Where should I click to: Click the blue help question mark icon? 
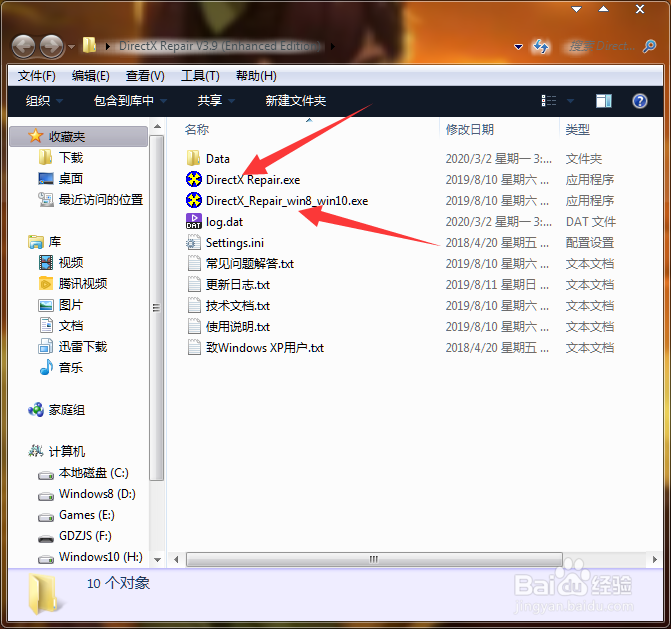pyautogui.click(x=640, y=101)
